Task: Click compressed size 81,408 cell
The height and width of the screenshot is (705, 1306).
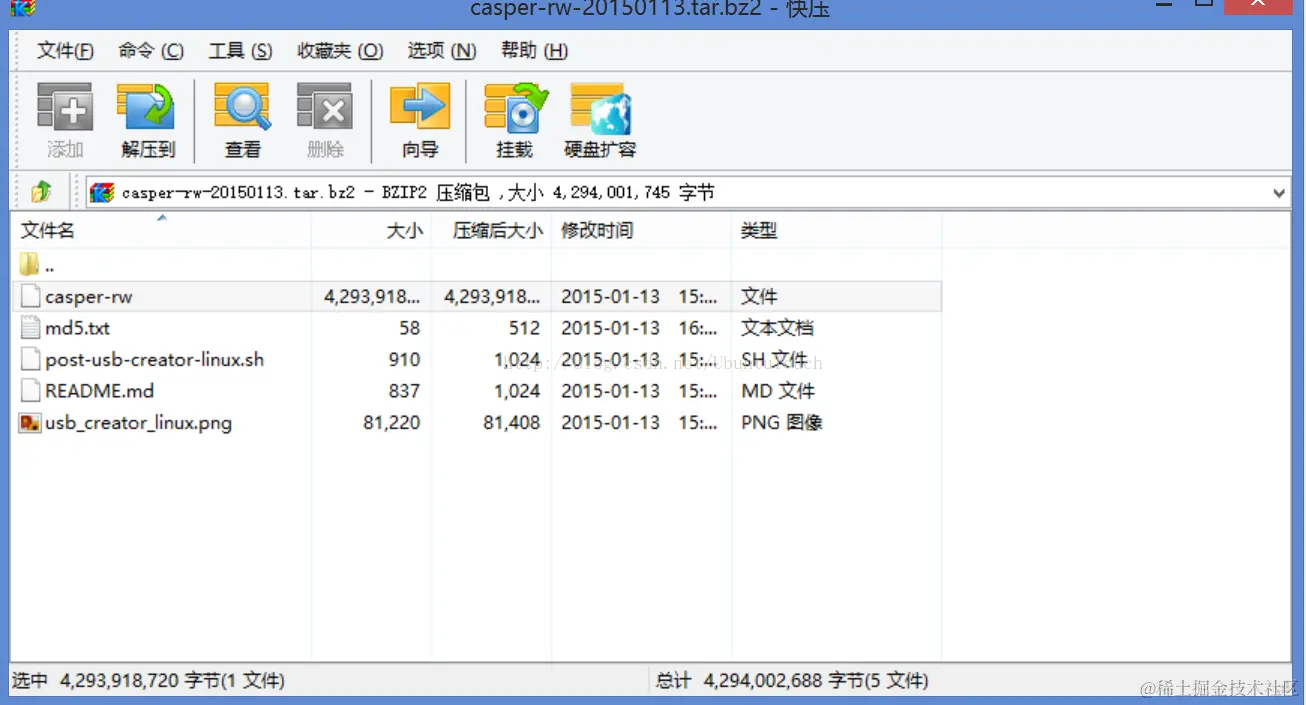Action: [x=512, y=423]
